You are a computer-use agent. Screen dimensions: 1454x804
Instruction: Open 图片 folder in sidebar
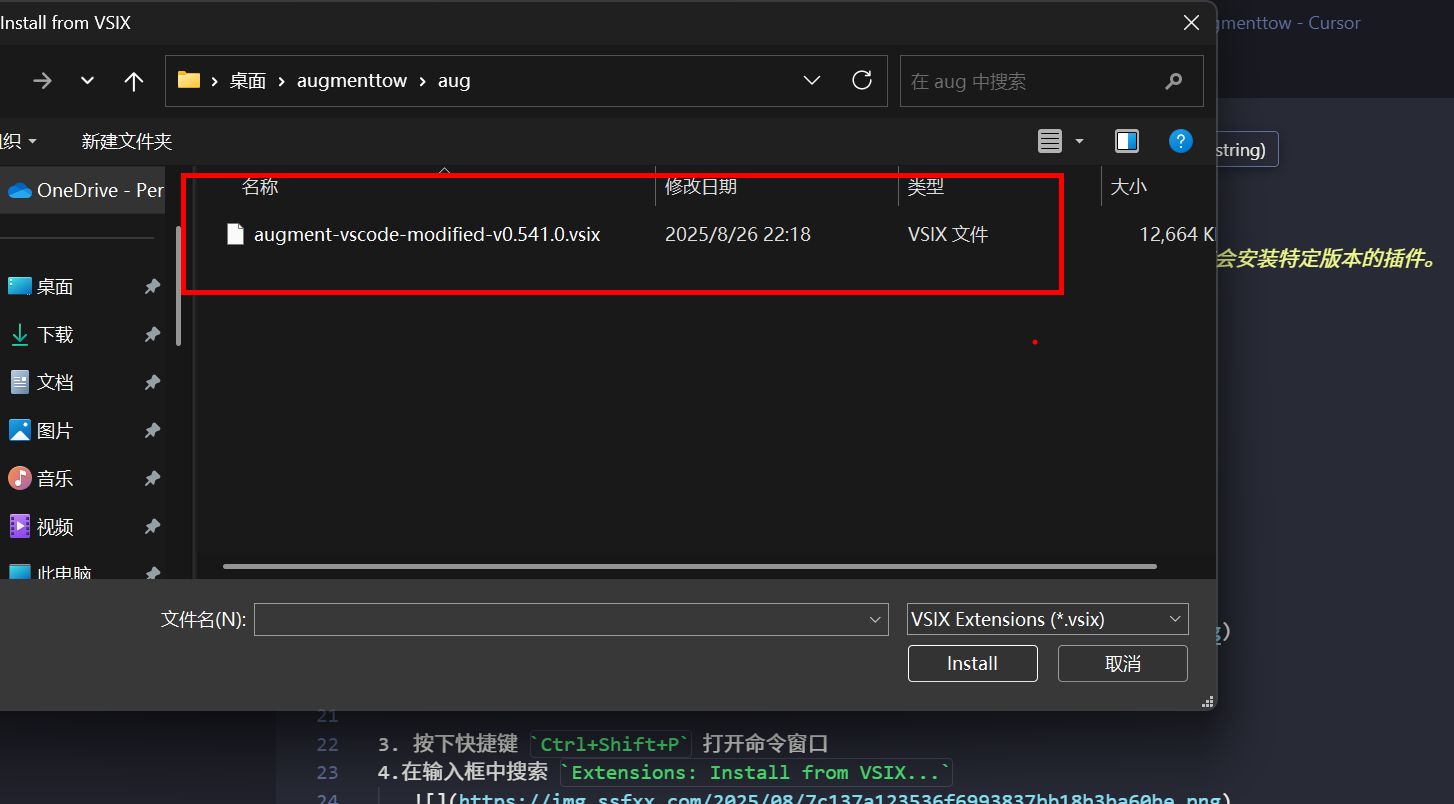(x=55, y=431)
